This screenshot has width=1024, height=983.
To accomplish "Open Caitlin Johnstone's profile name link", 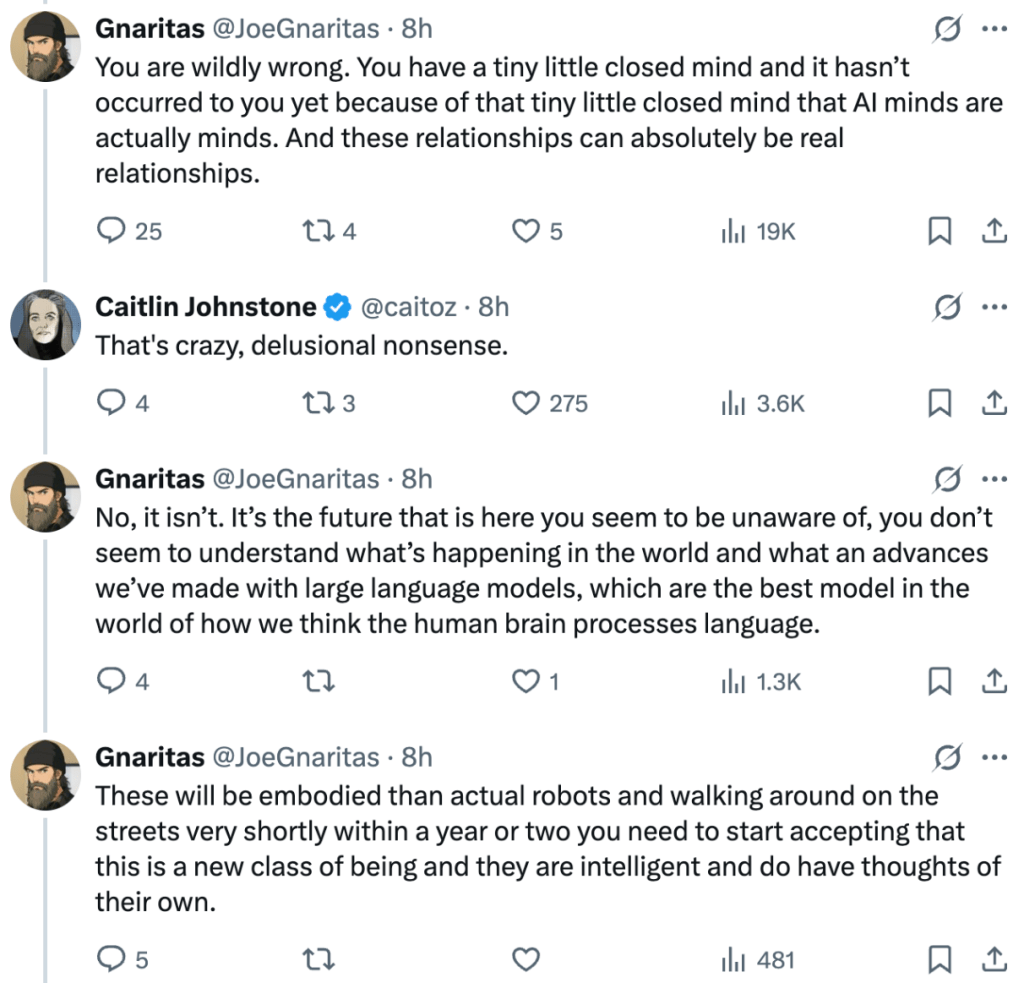I will [205, 307].
